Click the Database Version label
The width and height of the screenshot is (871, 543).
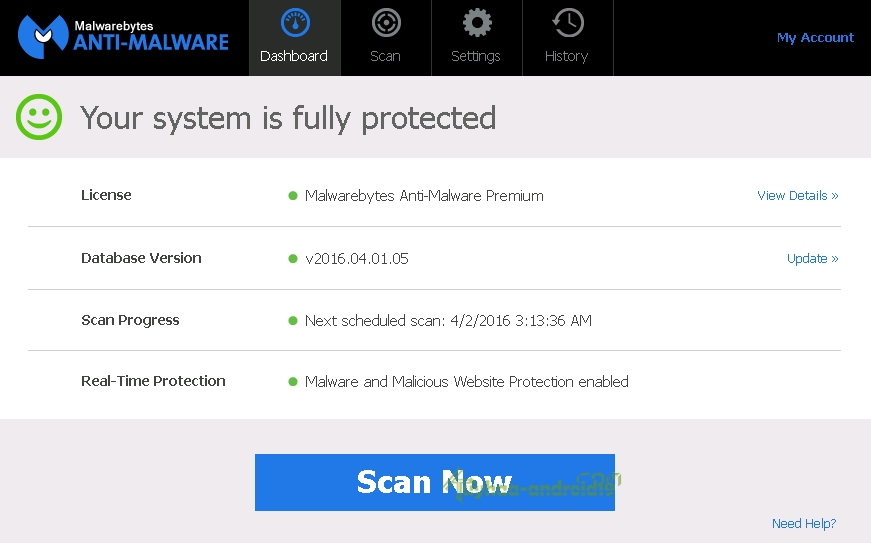141,258
